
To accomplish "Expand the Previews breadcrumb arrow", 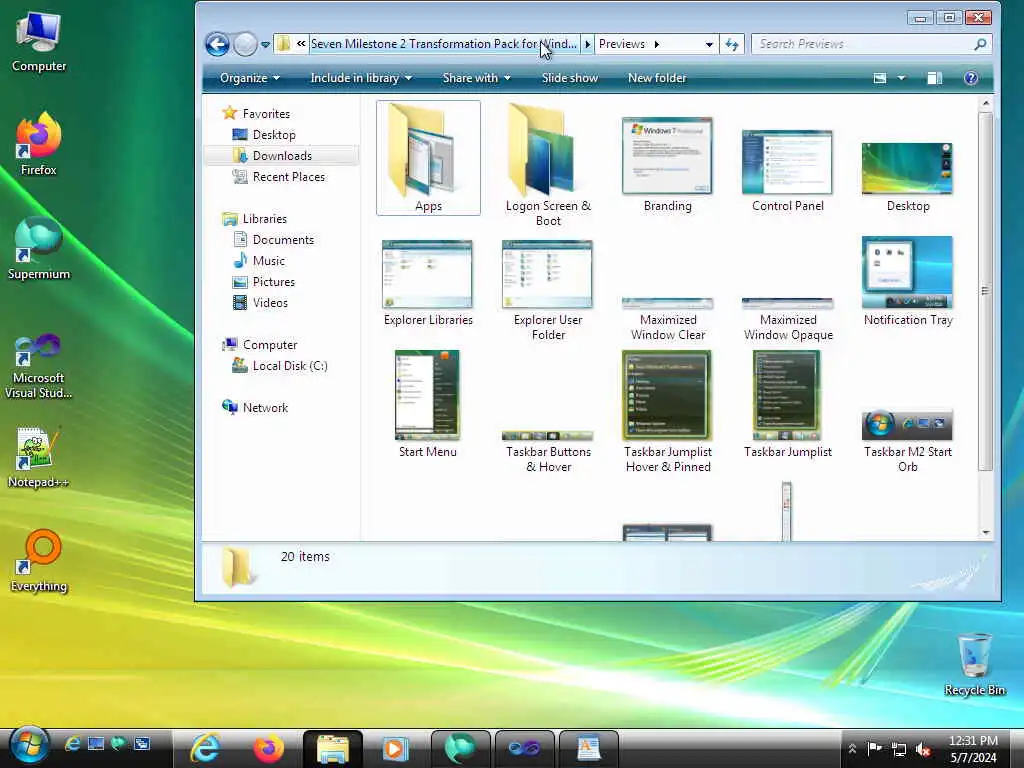I will tap(656, 44).
